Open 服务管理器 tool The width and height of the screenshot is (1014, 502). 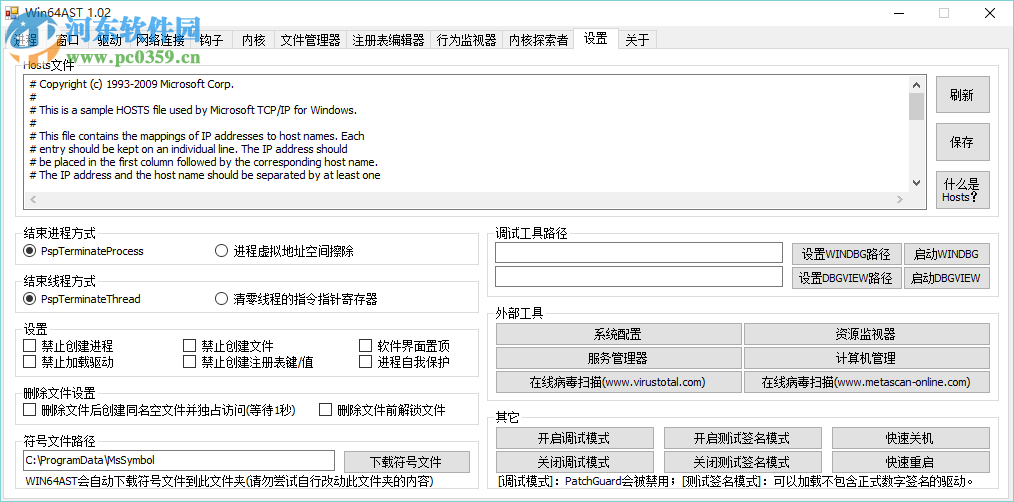pos(618,358)
